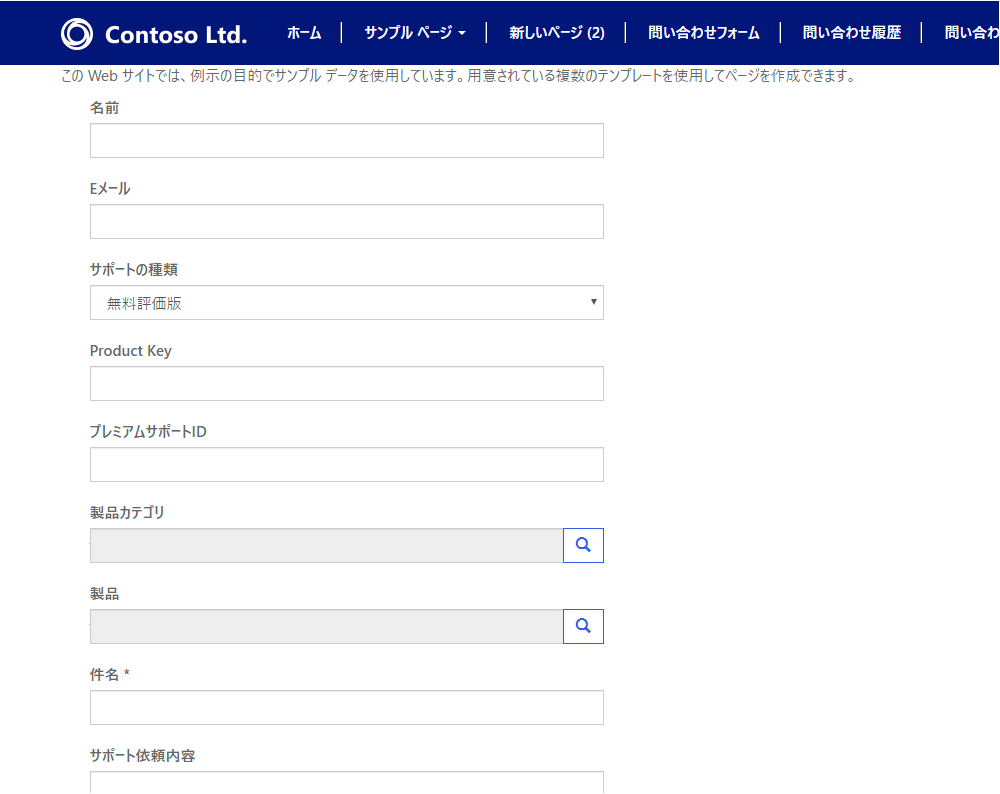Go to ホーム in navigation
Viewport: 1000px width, 794px height.
[x=304, y=33]
